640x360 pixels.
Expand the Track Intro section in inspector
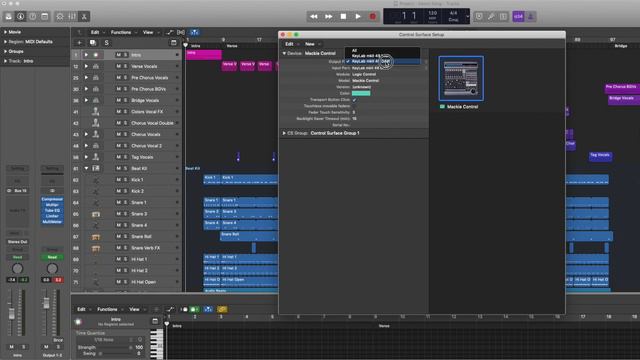(5, 61)
